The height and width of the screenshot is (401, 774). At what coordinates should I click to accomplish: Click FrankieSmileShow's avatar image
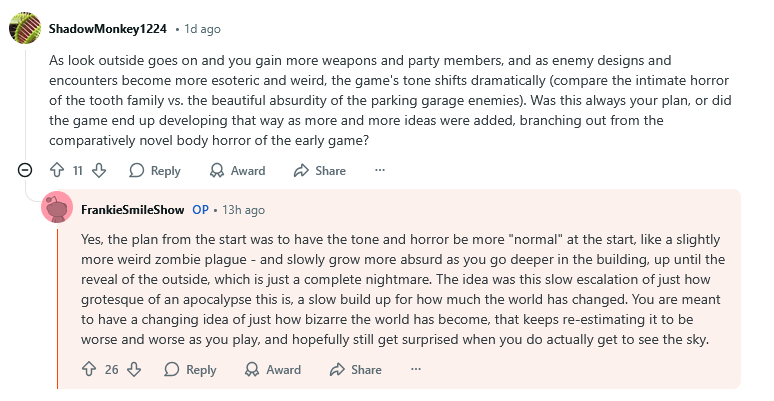coord(58,209)
